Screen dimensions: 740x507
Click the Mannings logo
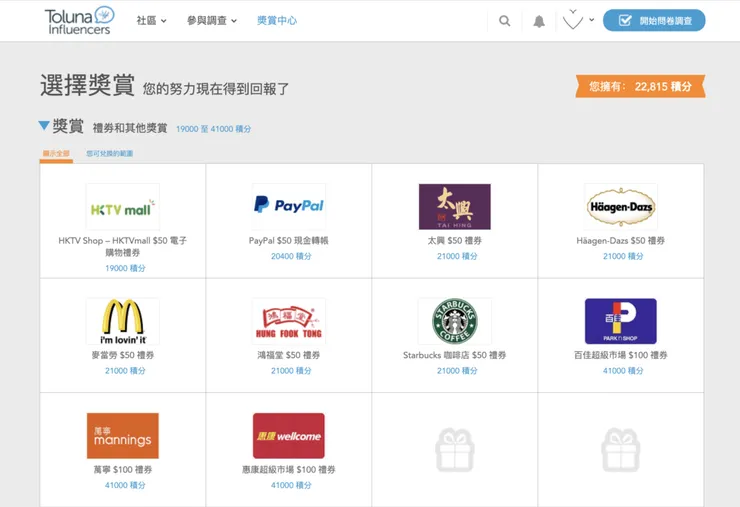[x=123, y=436]
